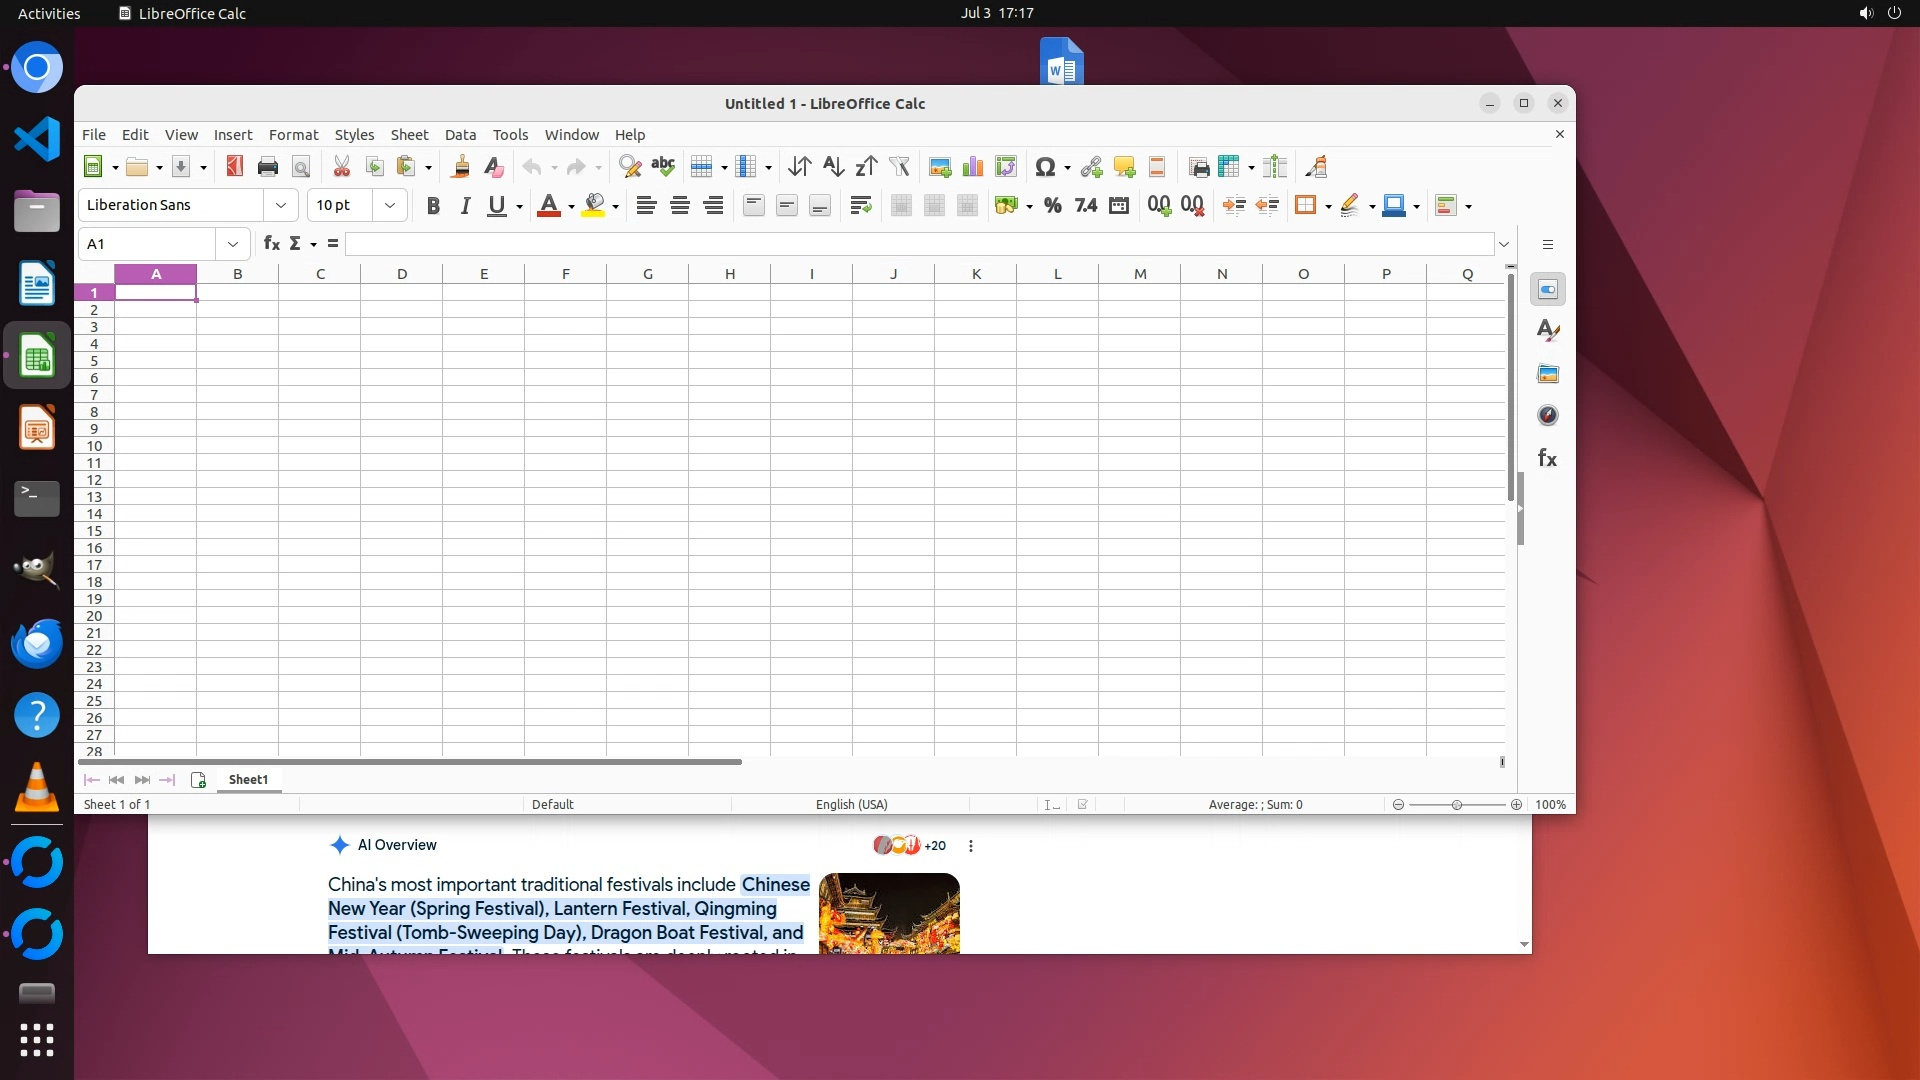Viewport: 1920px width, 1080px height.
Task: Click the Export as PDF icon
Action: [235, 167]
